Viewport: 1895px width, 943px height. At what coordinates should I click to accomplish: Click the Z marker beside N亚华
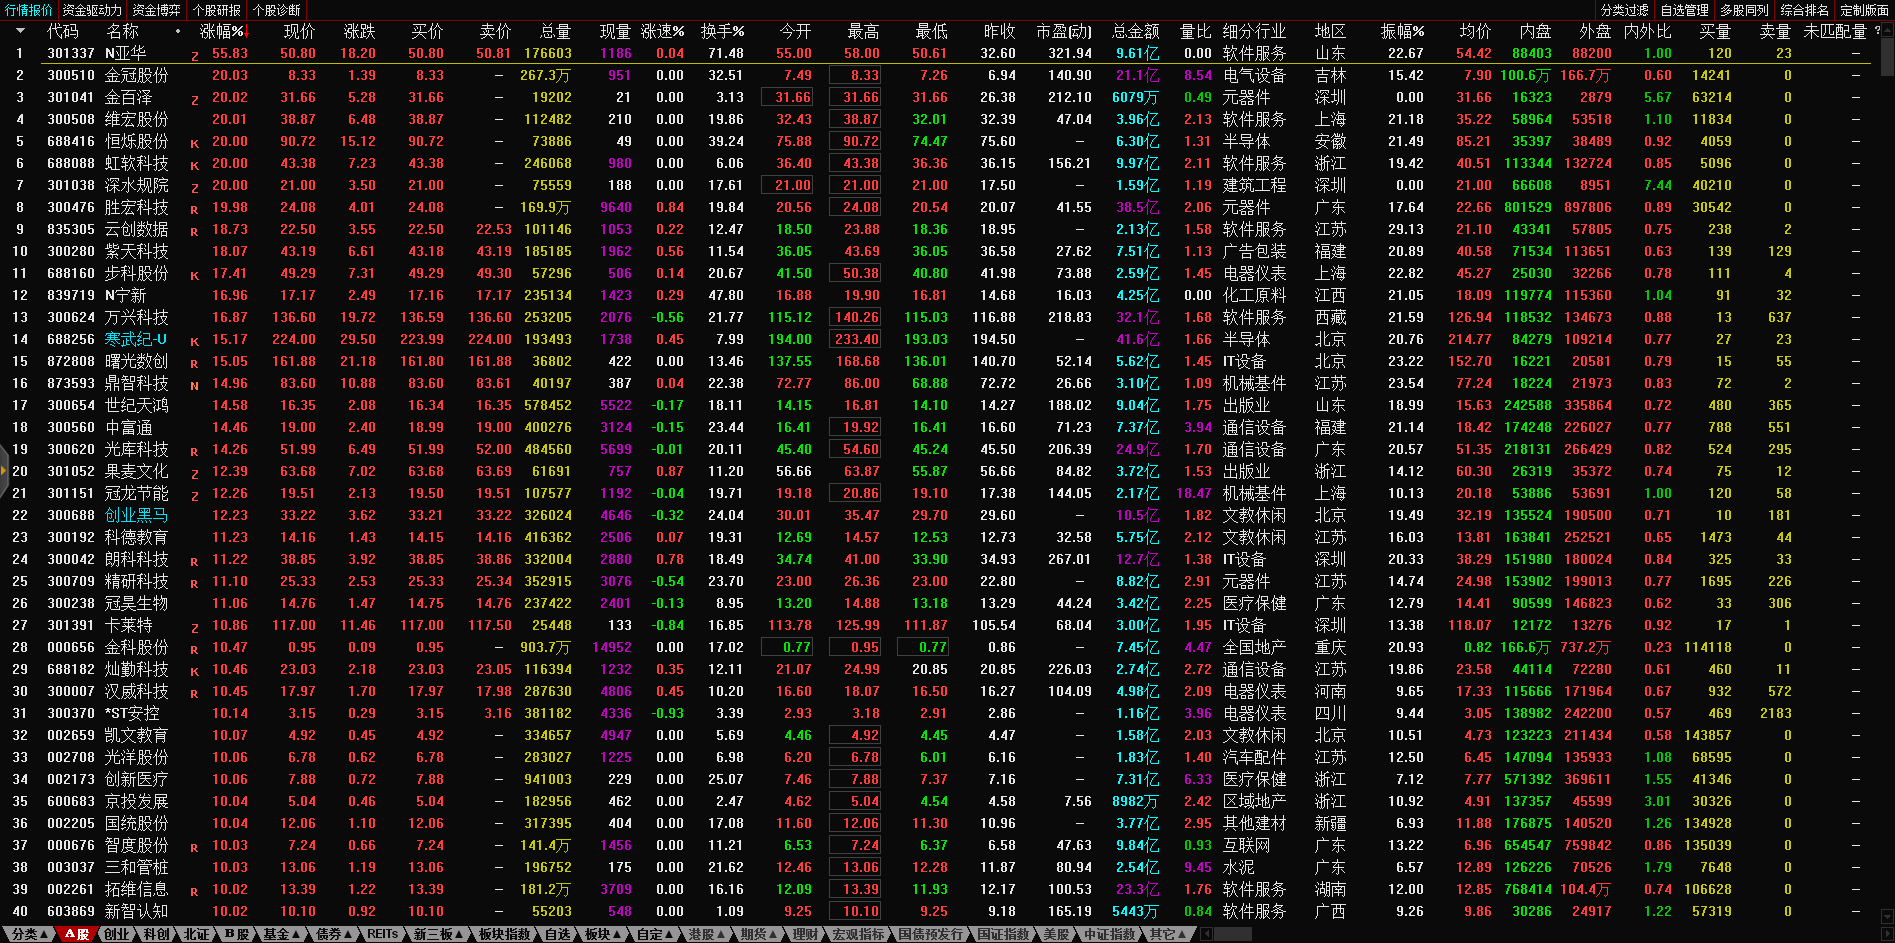(195, 56)
